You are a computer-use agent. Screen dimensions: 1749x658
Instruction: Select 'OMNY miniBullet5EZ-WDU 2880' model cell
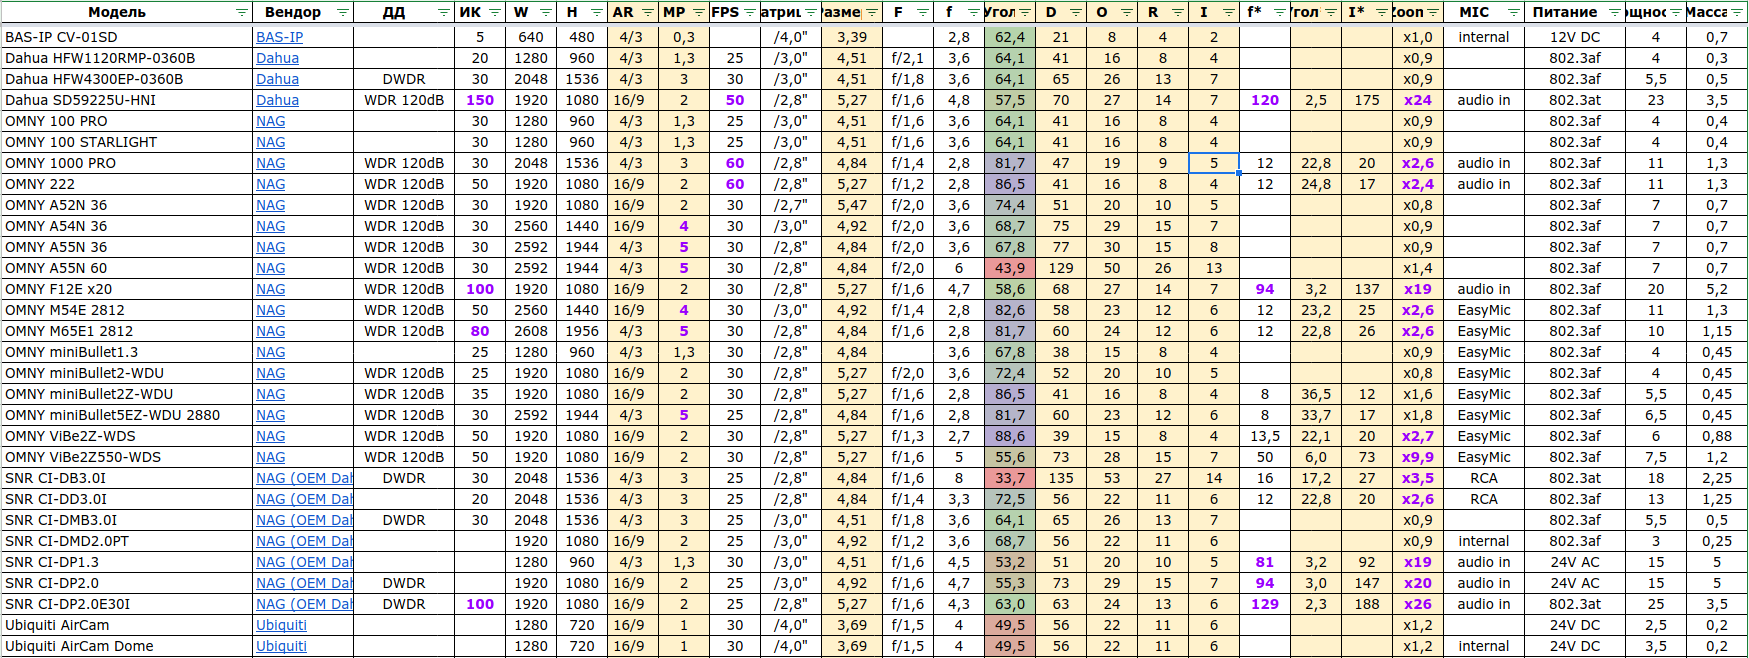pos(126,415)
